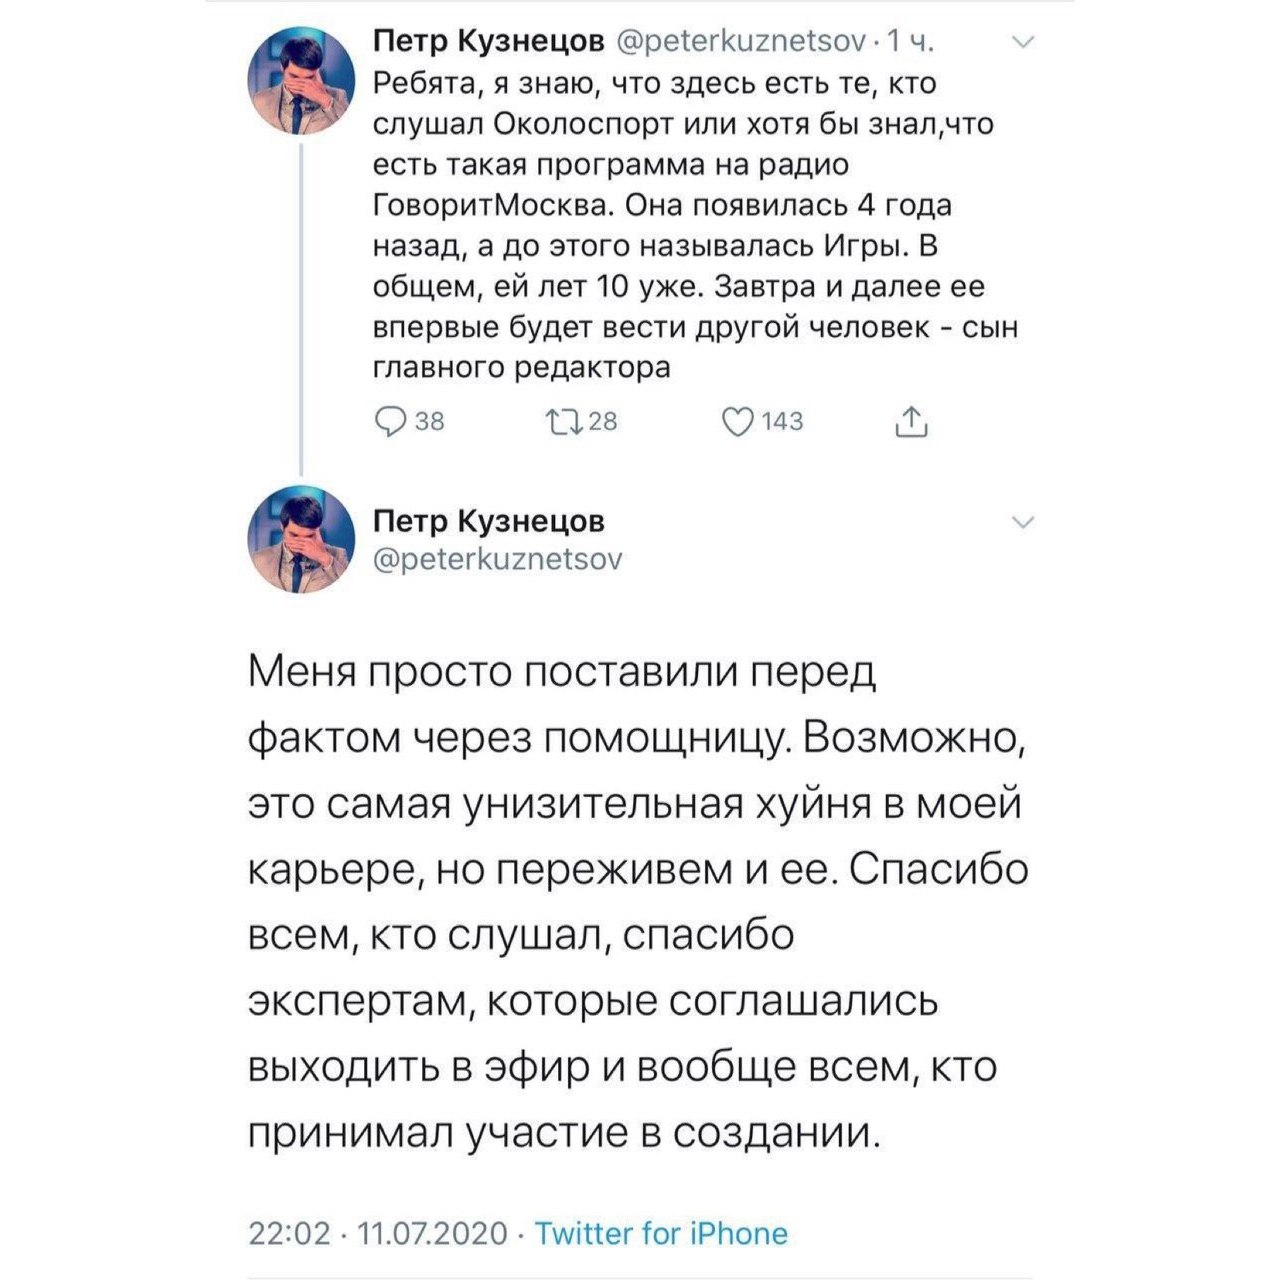
Task: Click the 22:02 · 11.07.2020 timestamp
Action: coord(378,1233)
